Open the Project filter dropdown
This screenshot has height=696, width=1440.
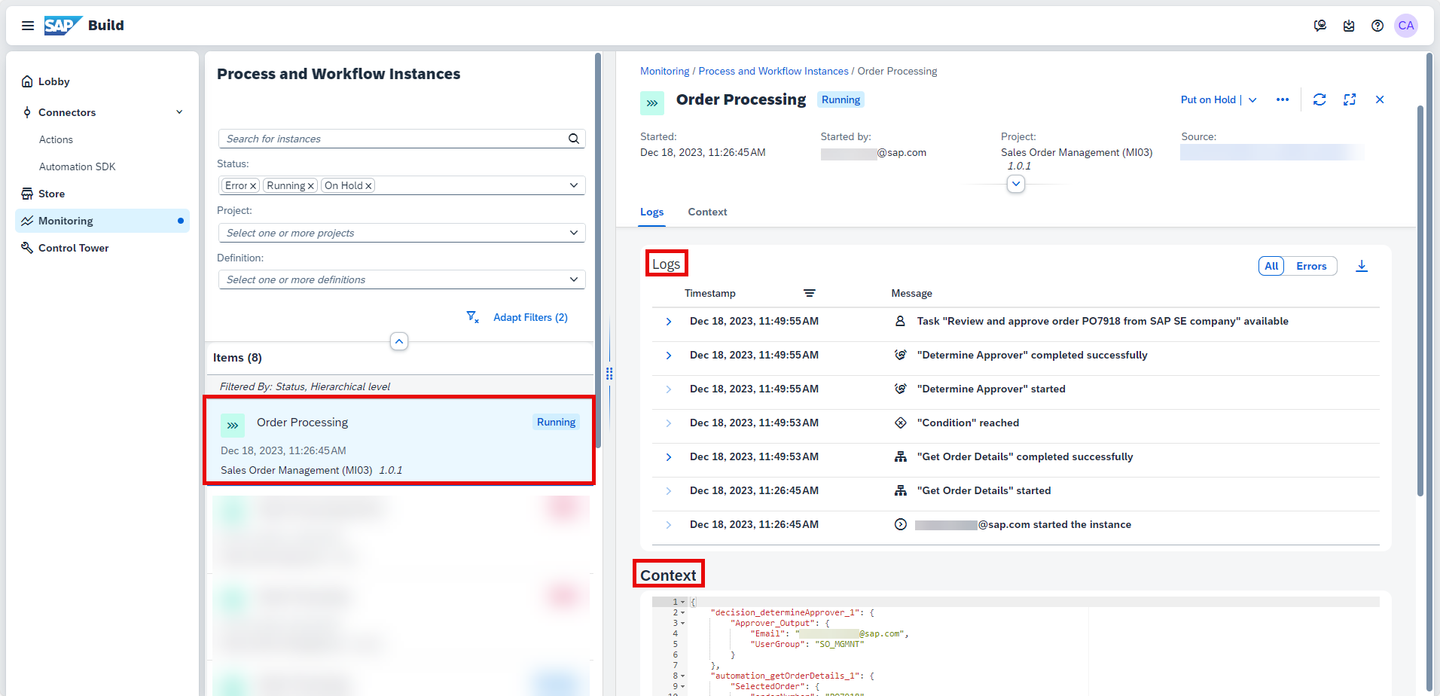[574, 232]
